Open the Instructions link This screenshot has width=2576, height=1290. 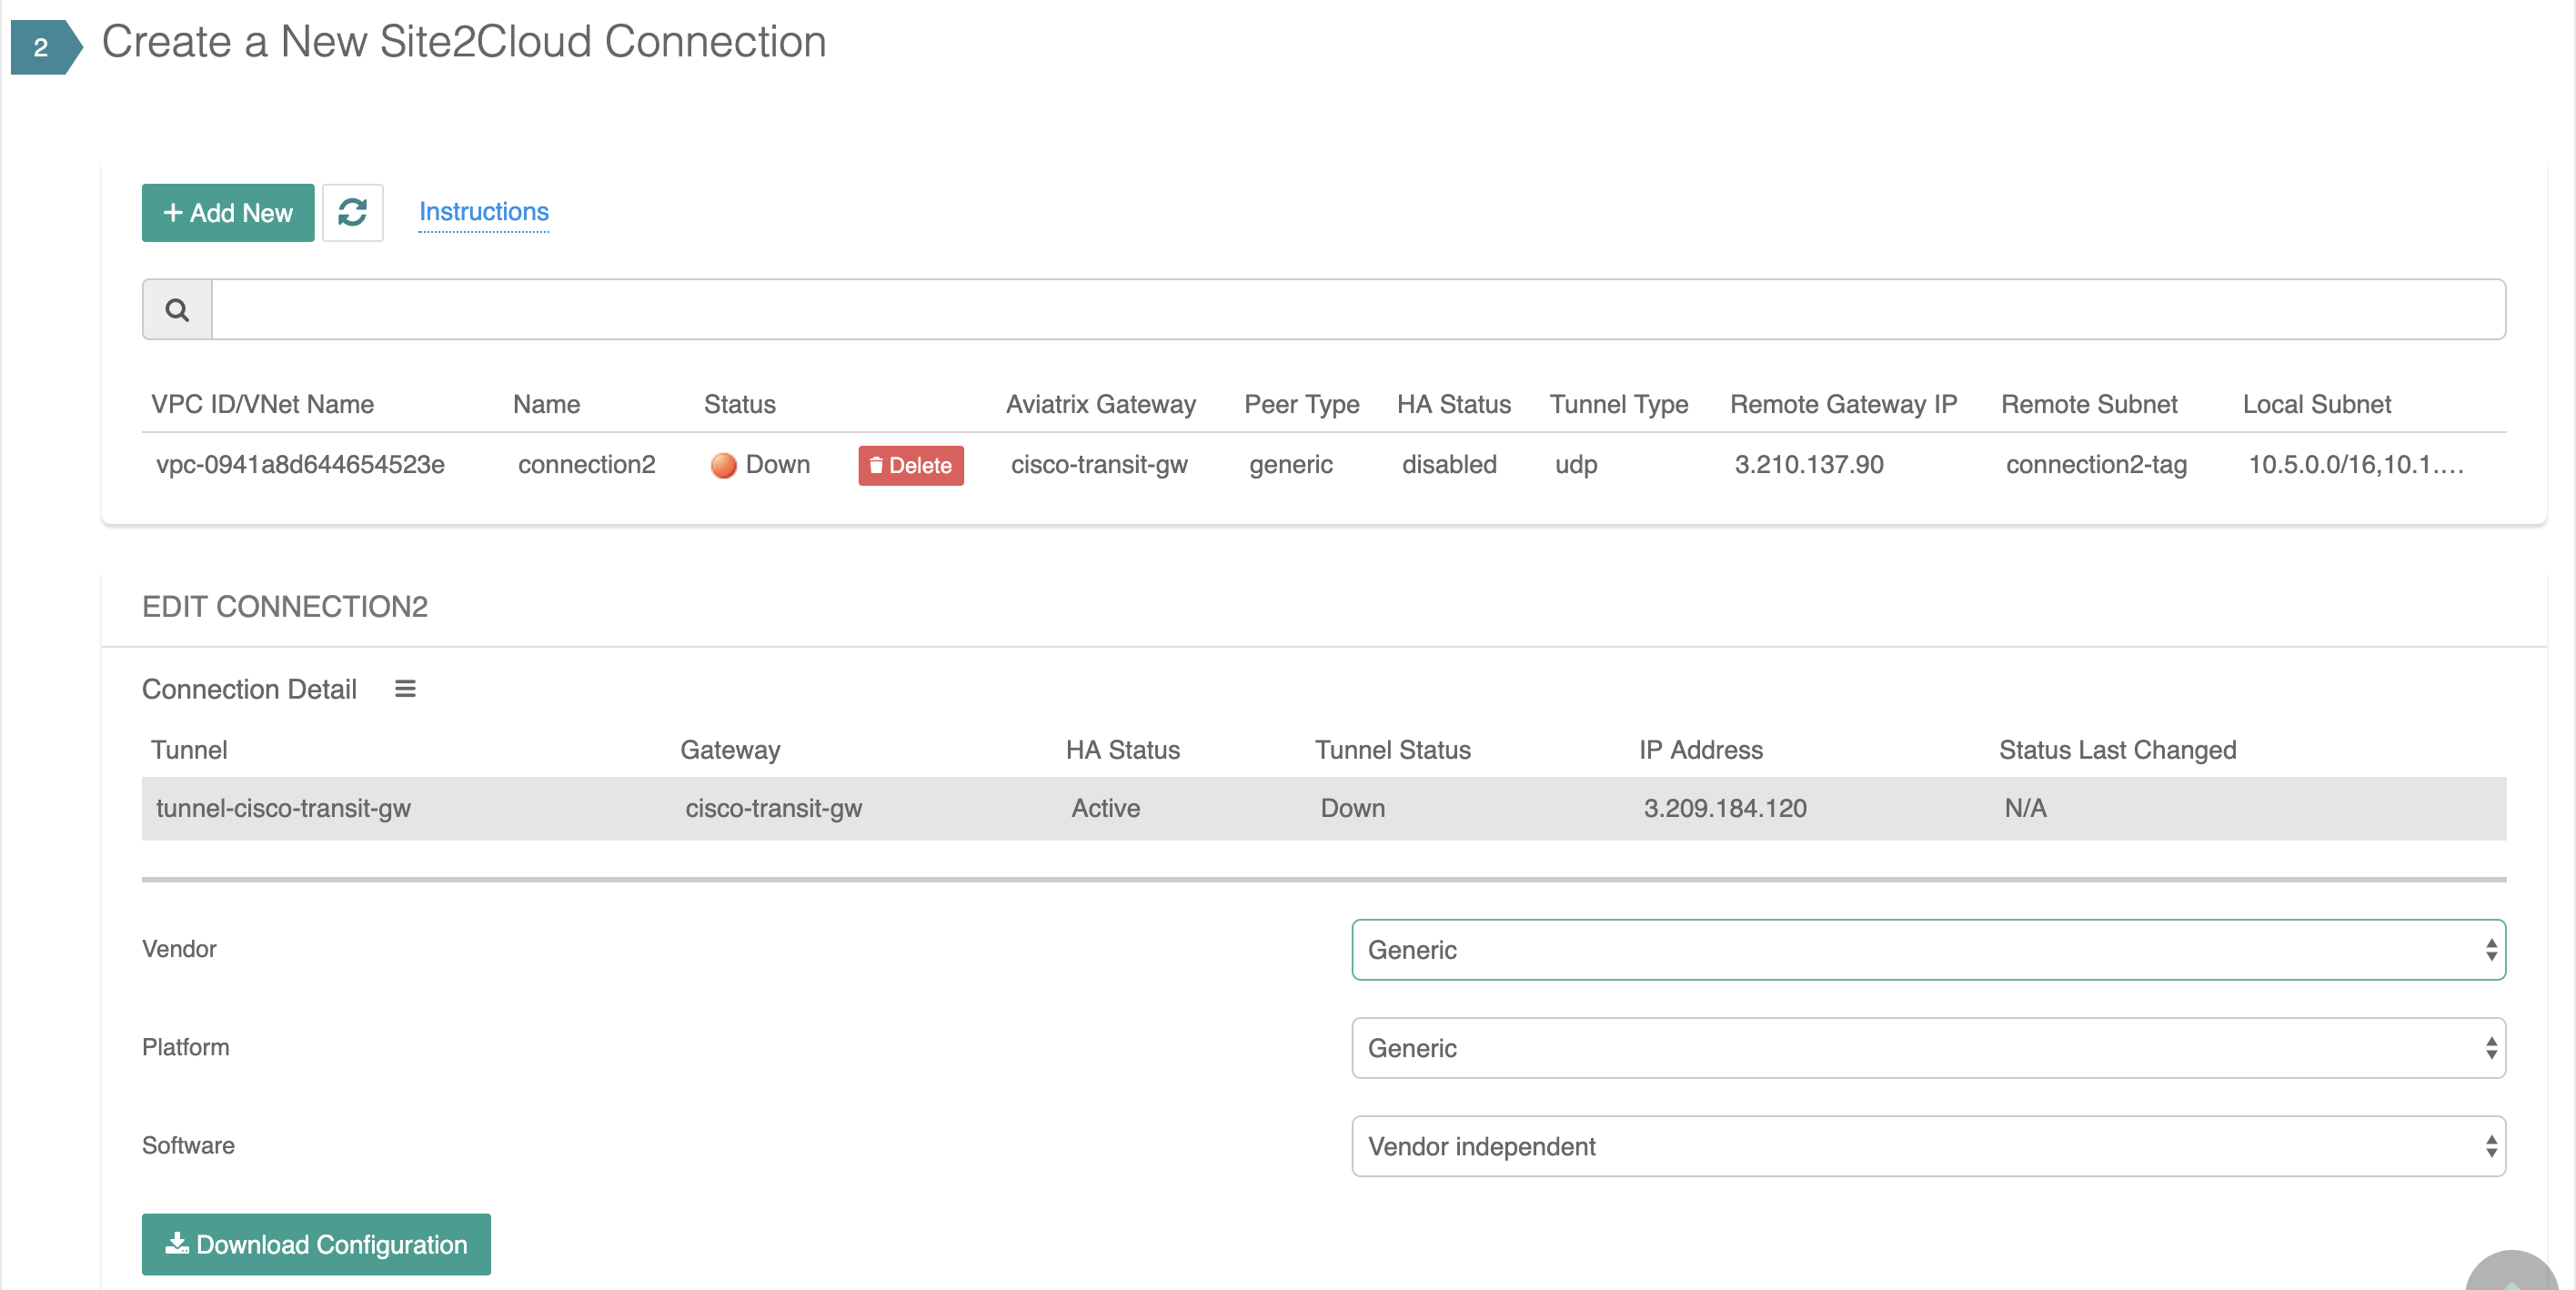point(483,211)
